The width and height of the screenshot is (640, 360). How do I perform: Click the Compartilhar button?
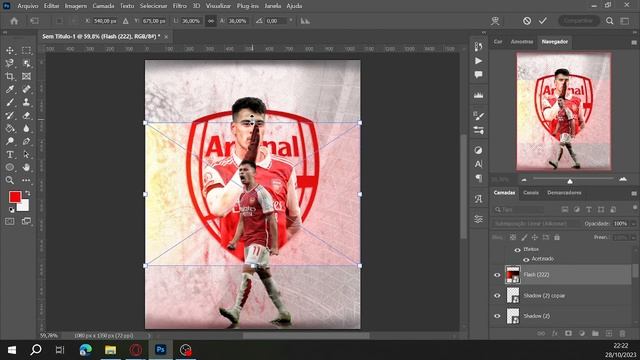pos(578,21)
